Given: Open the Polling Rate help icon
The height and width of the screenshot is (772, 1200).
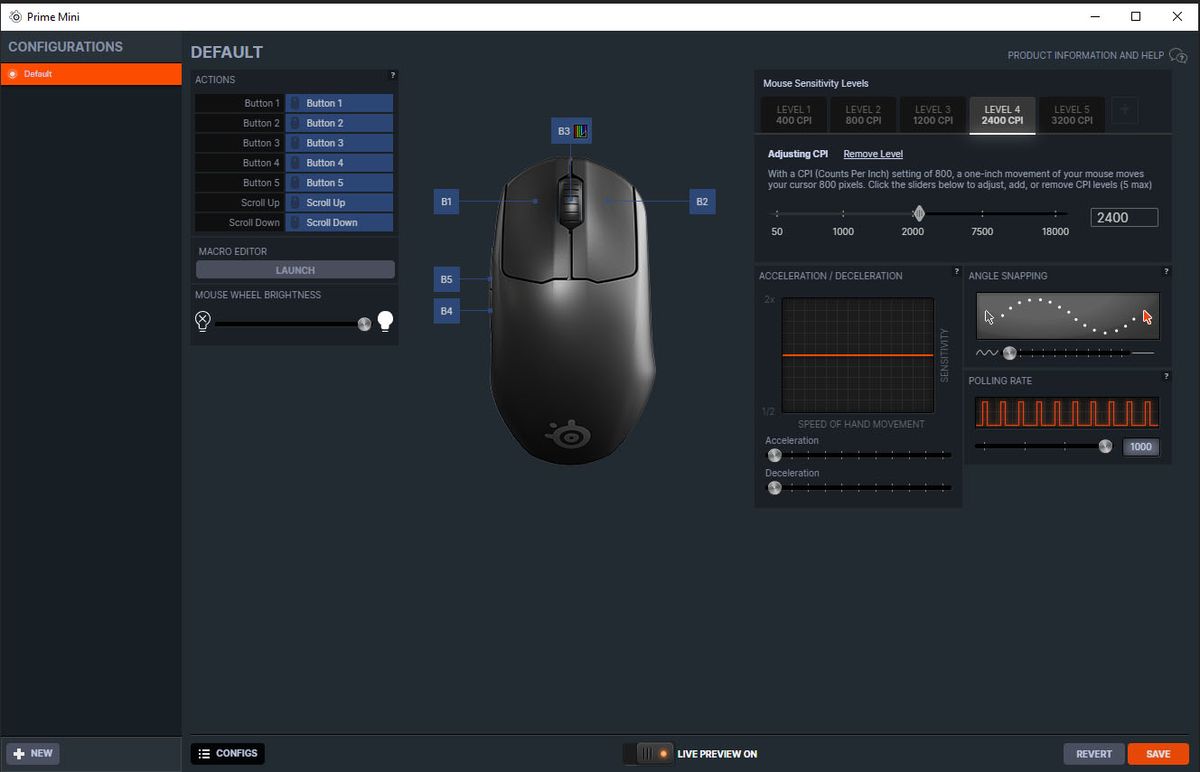Looking at the screenshot, I should point(1166,377).
